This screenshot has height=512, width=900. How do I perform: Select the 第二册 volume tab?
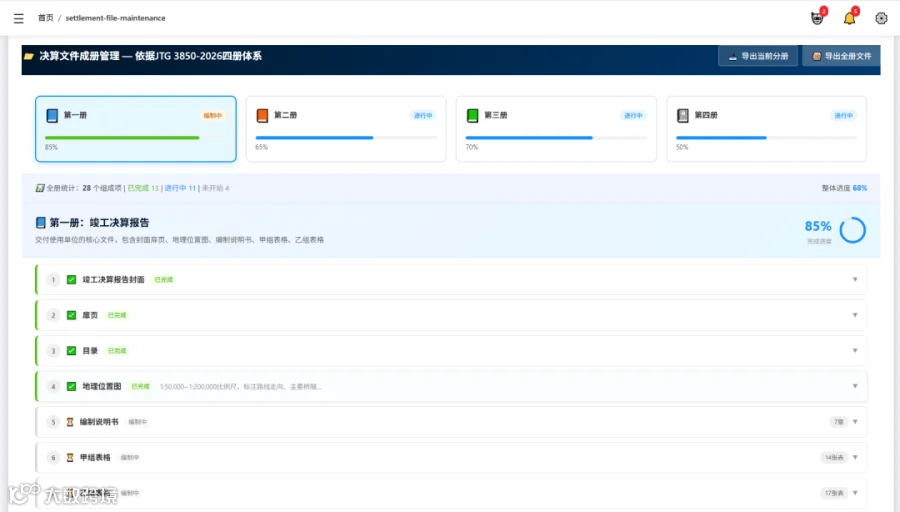(346, 129)
